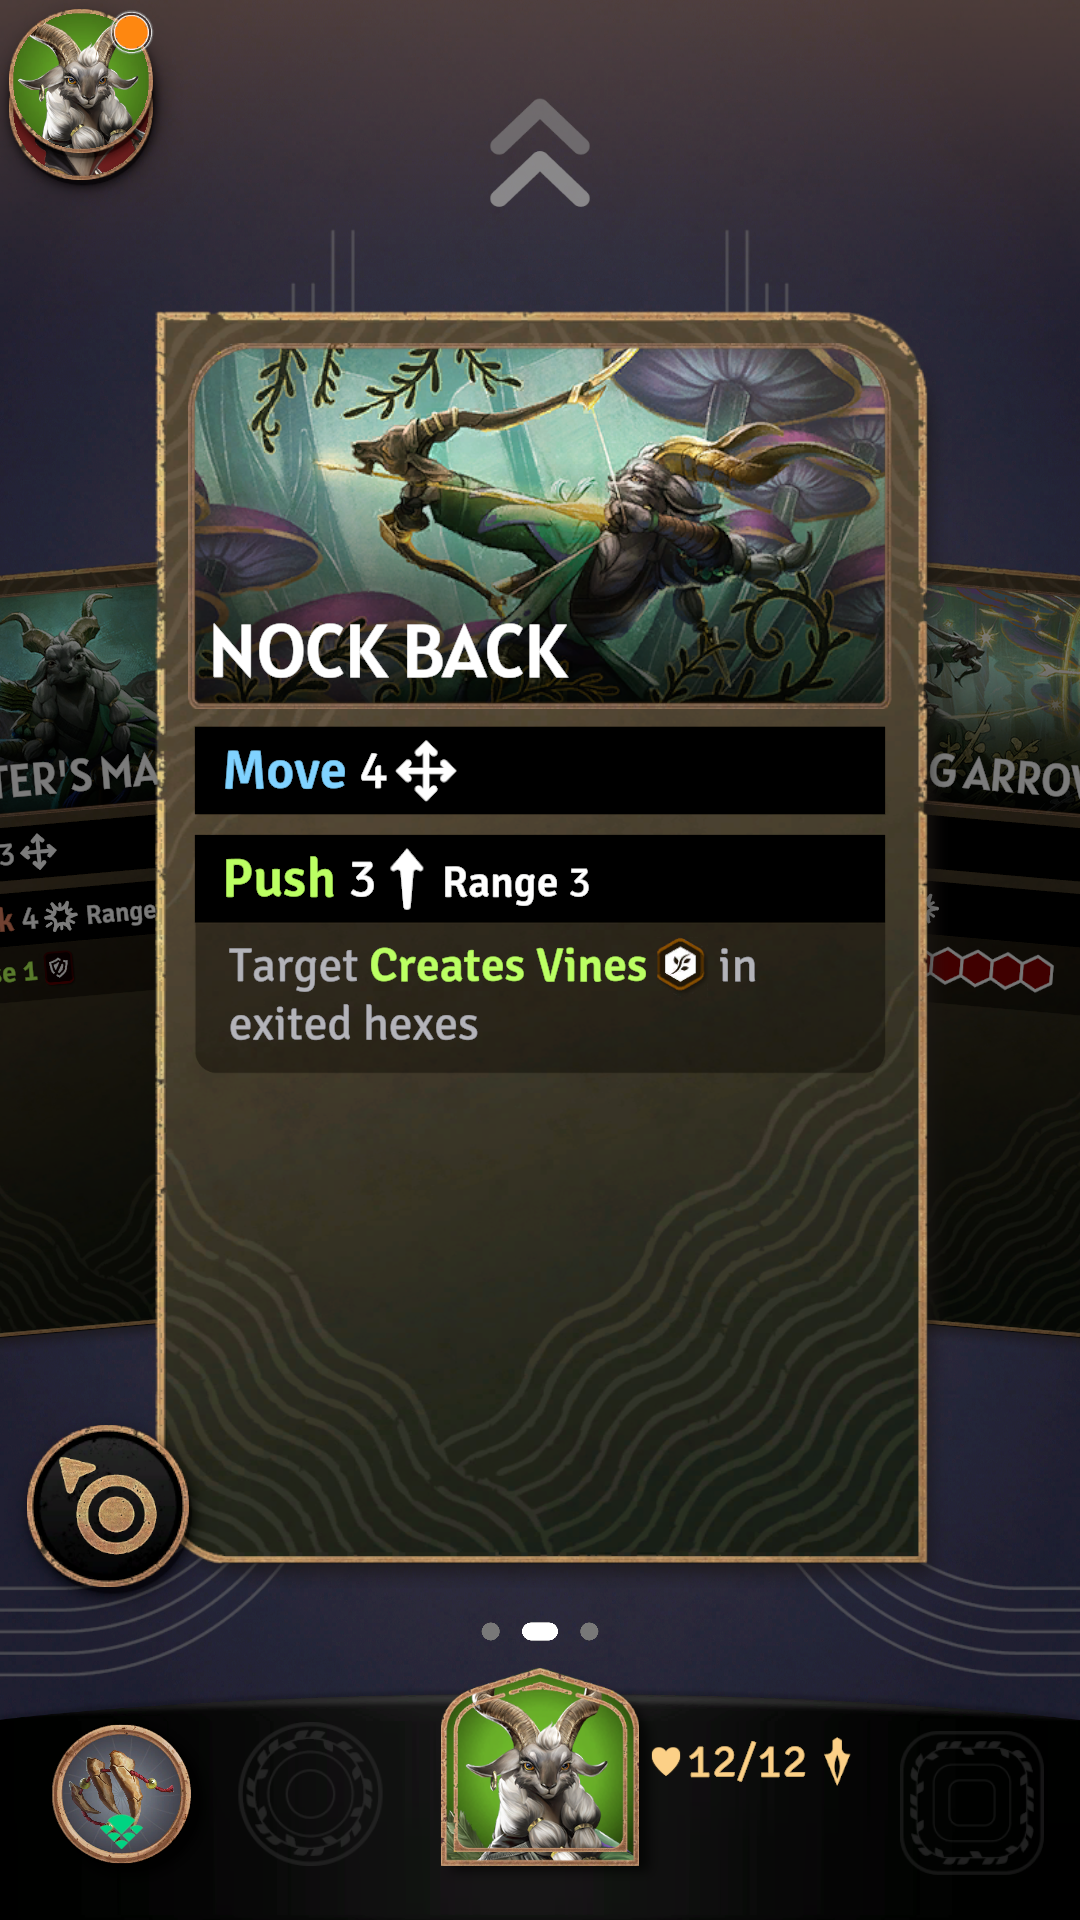Expand upward with the double chevron arrow
1080x1920 pixels.
(540, 153)
